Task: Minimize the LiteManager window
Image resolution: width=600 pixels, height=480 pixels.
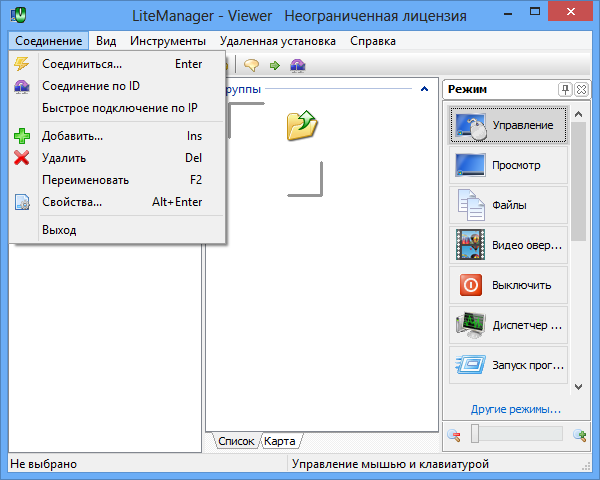Action: [x=508, y=14]
